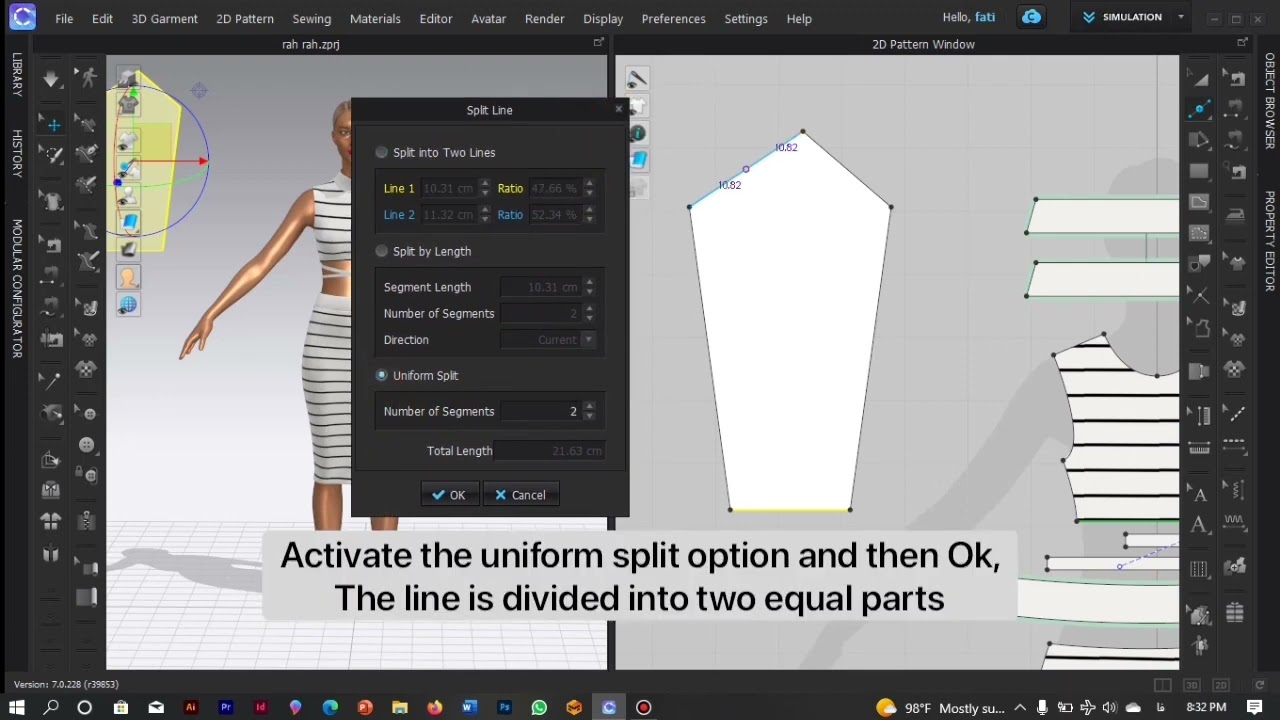Open the File menu
1280x720 pixels.
pos(64,18)
